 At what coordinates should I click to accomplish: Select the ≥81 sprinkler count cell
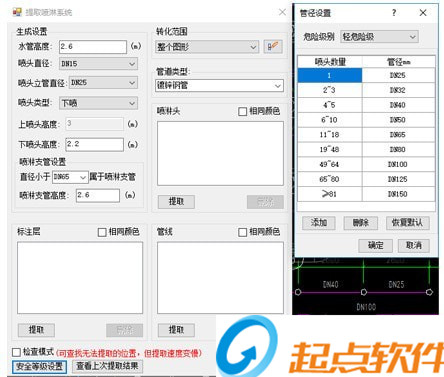click(330, 194)
